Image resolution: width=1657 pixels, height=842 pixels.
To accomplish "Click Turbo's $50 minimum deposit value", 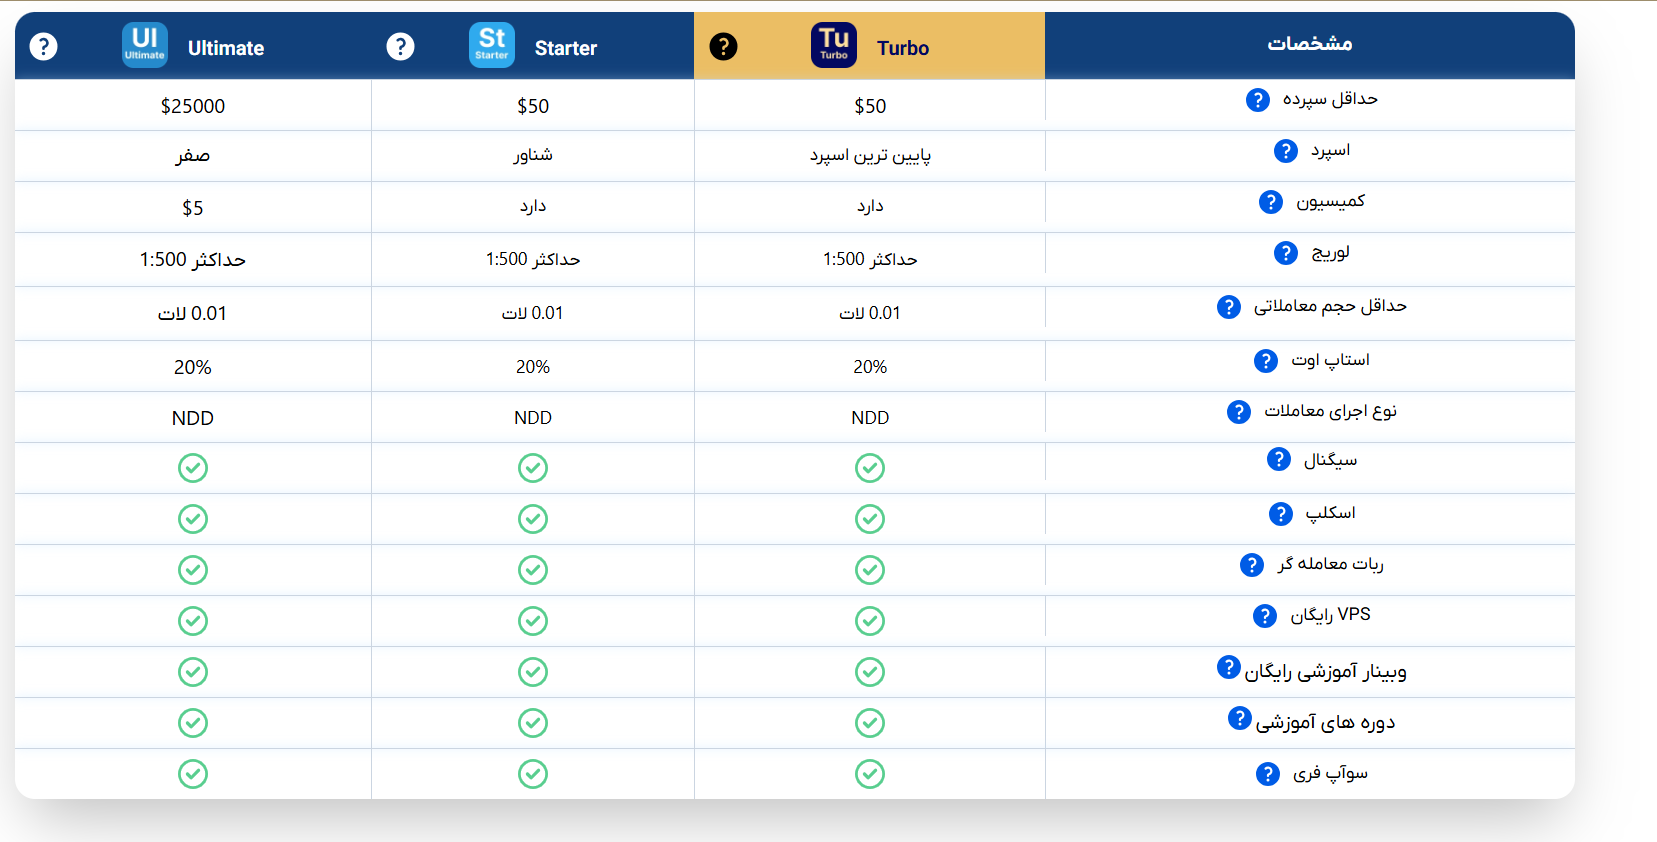I will pos(870,106).
